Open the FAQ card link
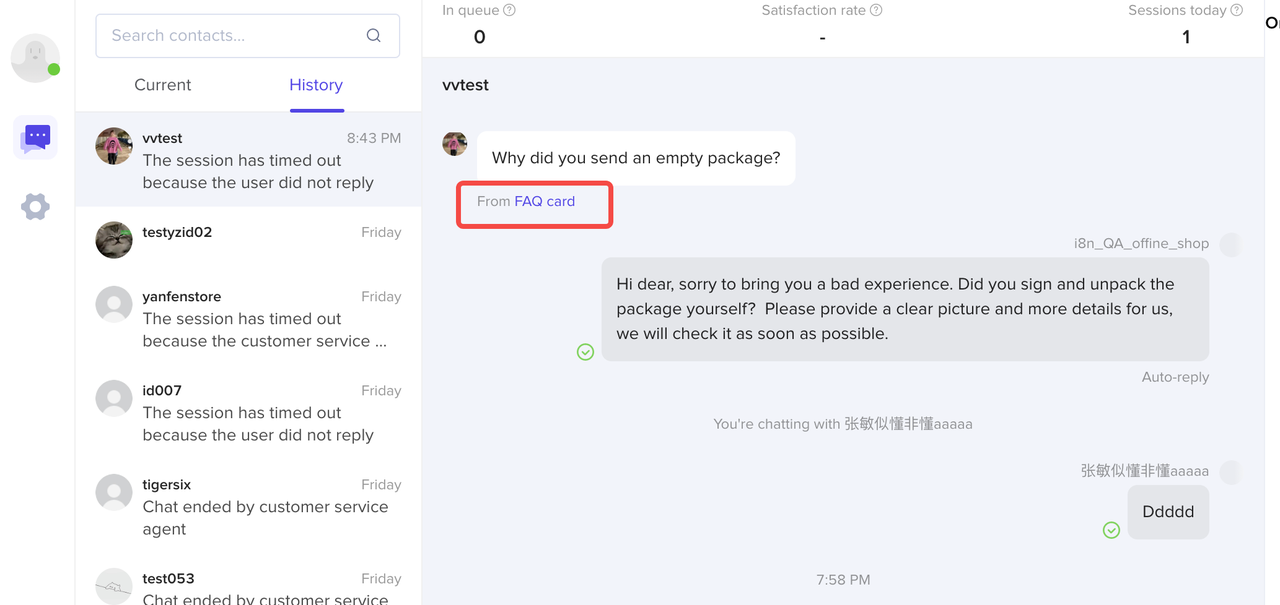The width and height of the screenshot is (1280, 605). coord(545,201)
